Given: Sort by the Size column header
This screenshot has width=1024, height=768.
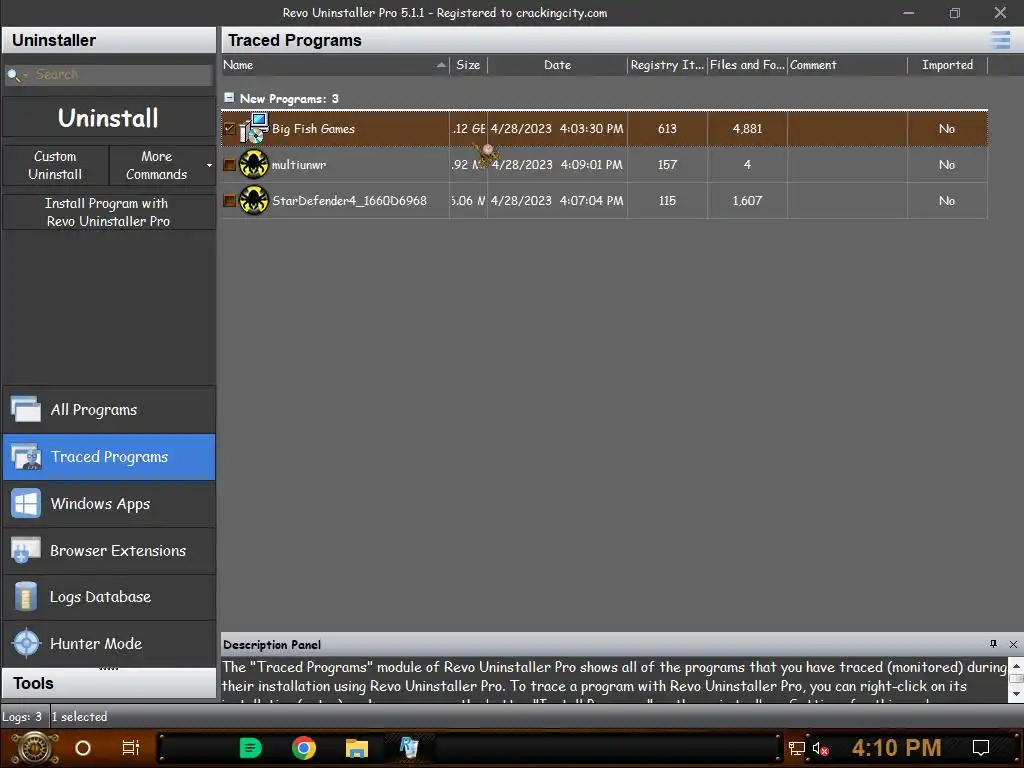Looking at the screenshot, I should point(468,65).
